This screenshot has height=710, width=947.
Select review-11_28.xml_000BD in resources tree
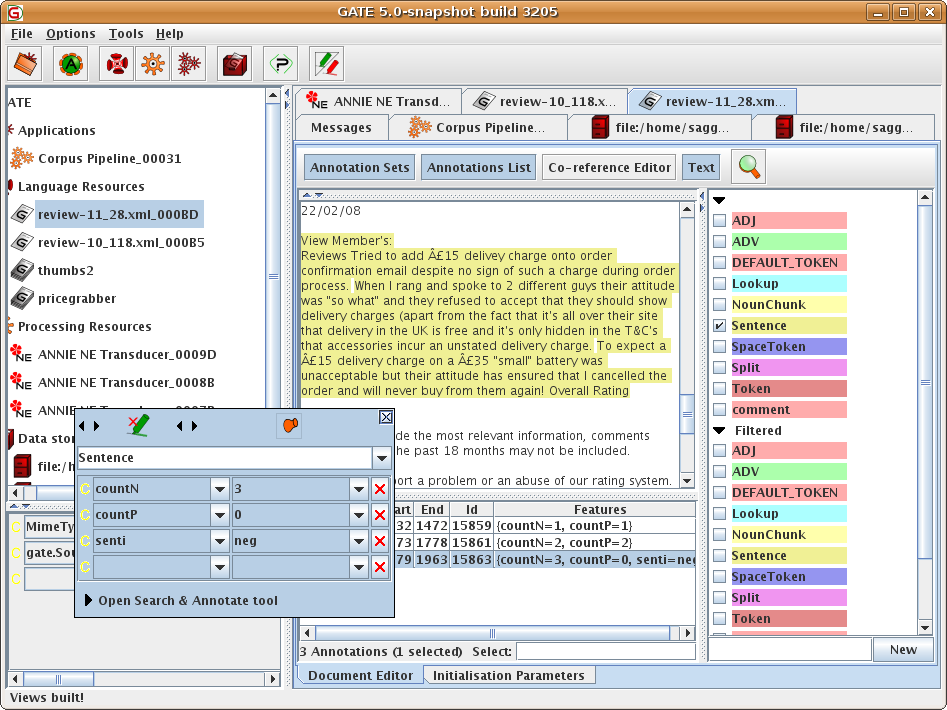[118, 214]
